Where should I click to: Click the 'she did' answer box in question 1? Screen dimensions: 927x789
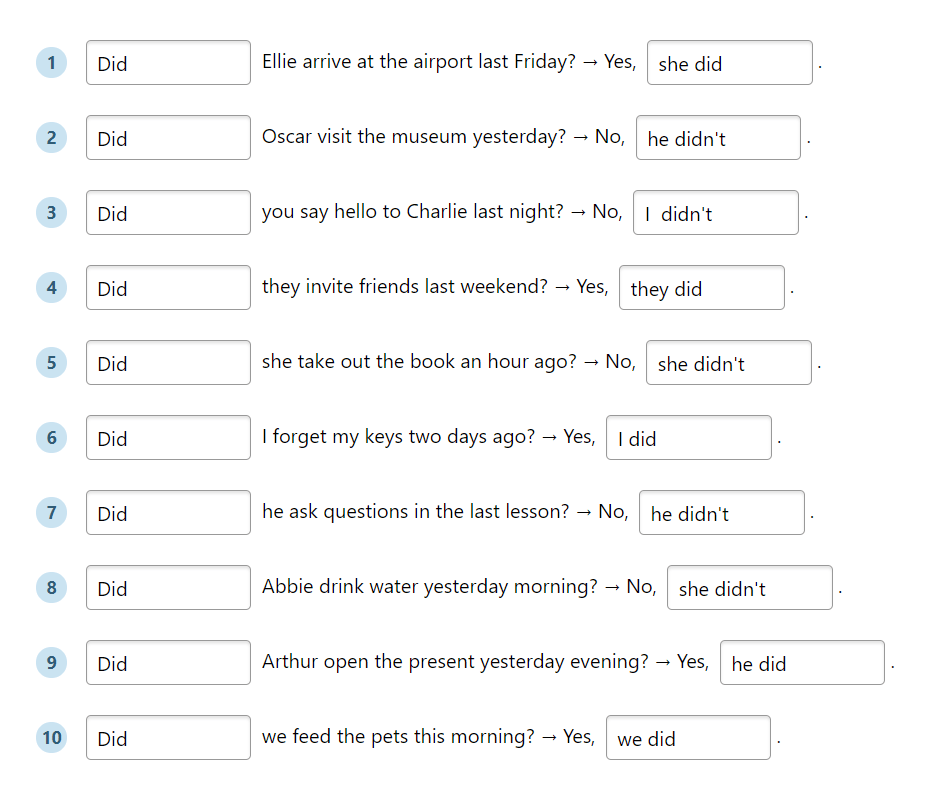[x=730, y=63]
